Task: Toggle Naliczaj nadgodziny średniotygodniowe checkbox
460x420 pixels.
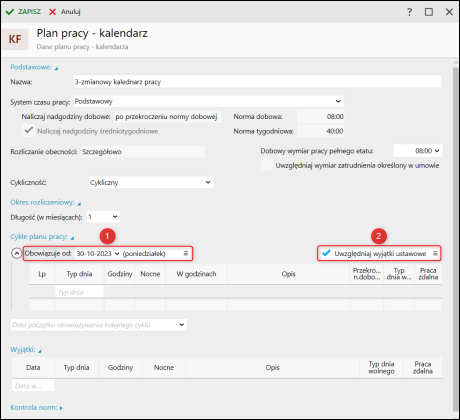Action: pyautogui.click(x=28, y=130)
